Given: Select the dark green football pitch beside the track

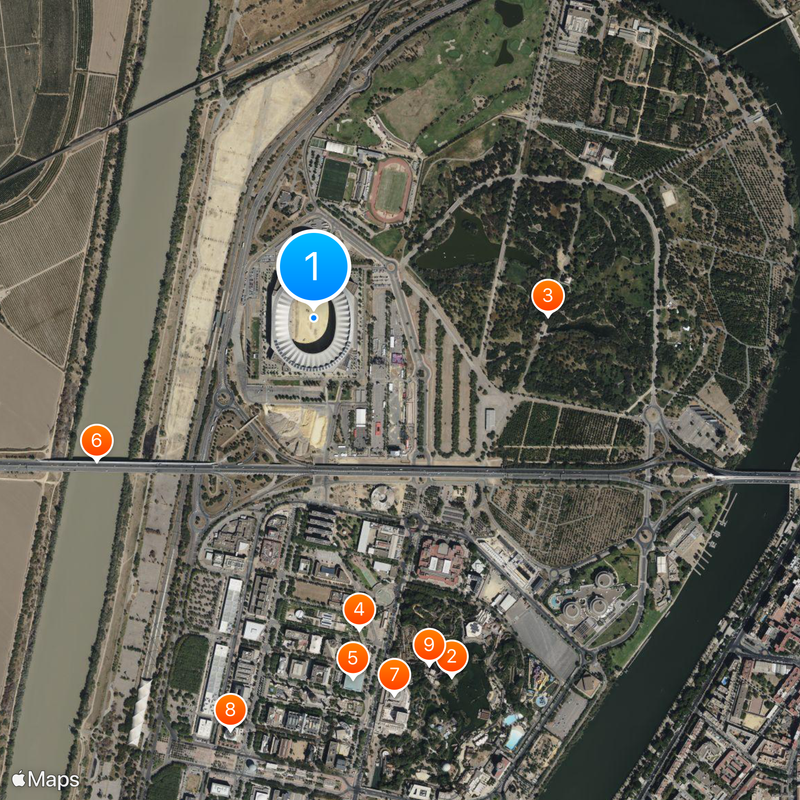Looking at the screenshot, I should [334, 180].
